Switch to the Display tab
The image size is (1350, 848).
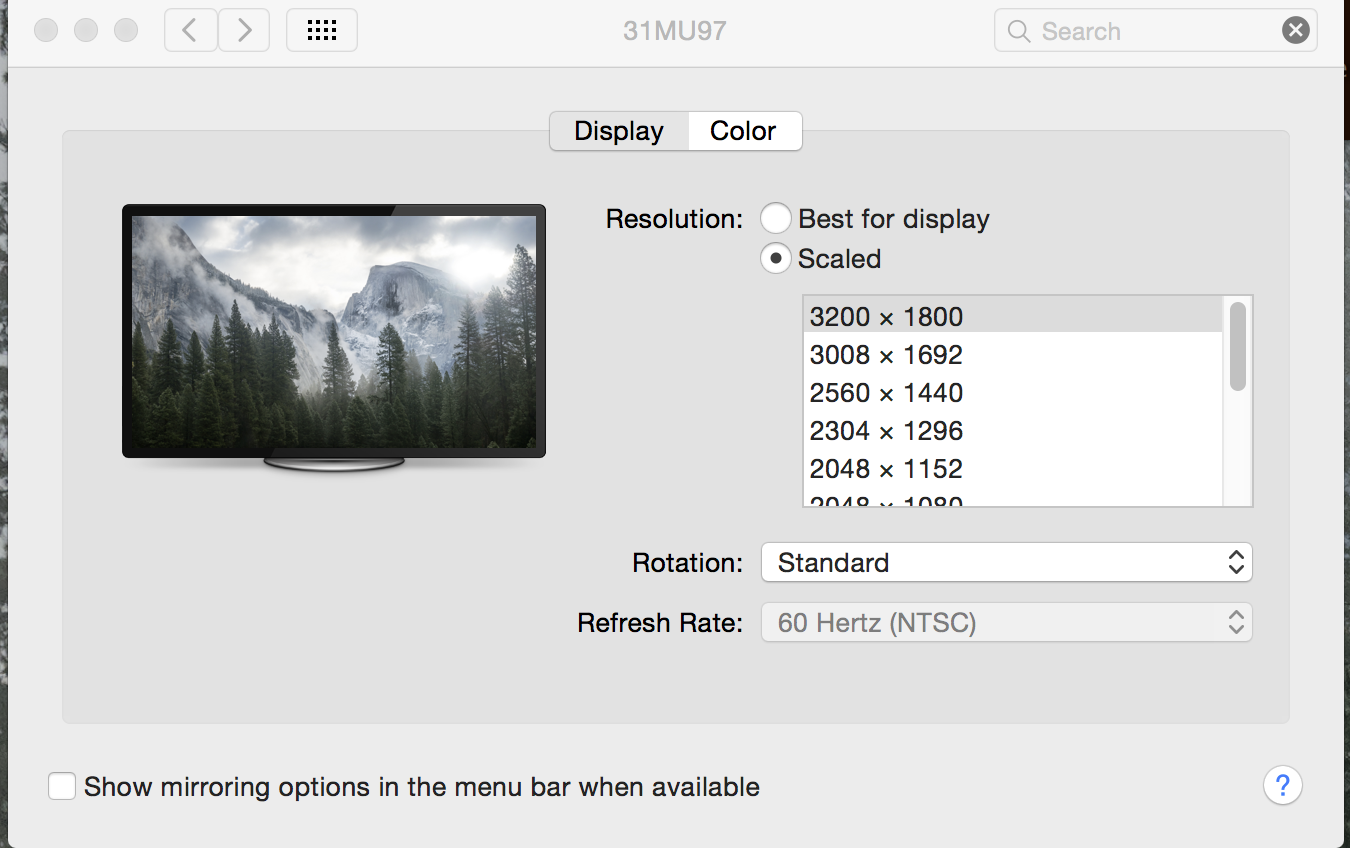tap(619, 131)
